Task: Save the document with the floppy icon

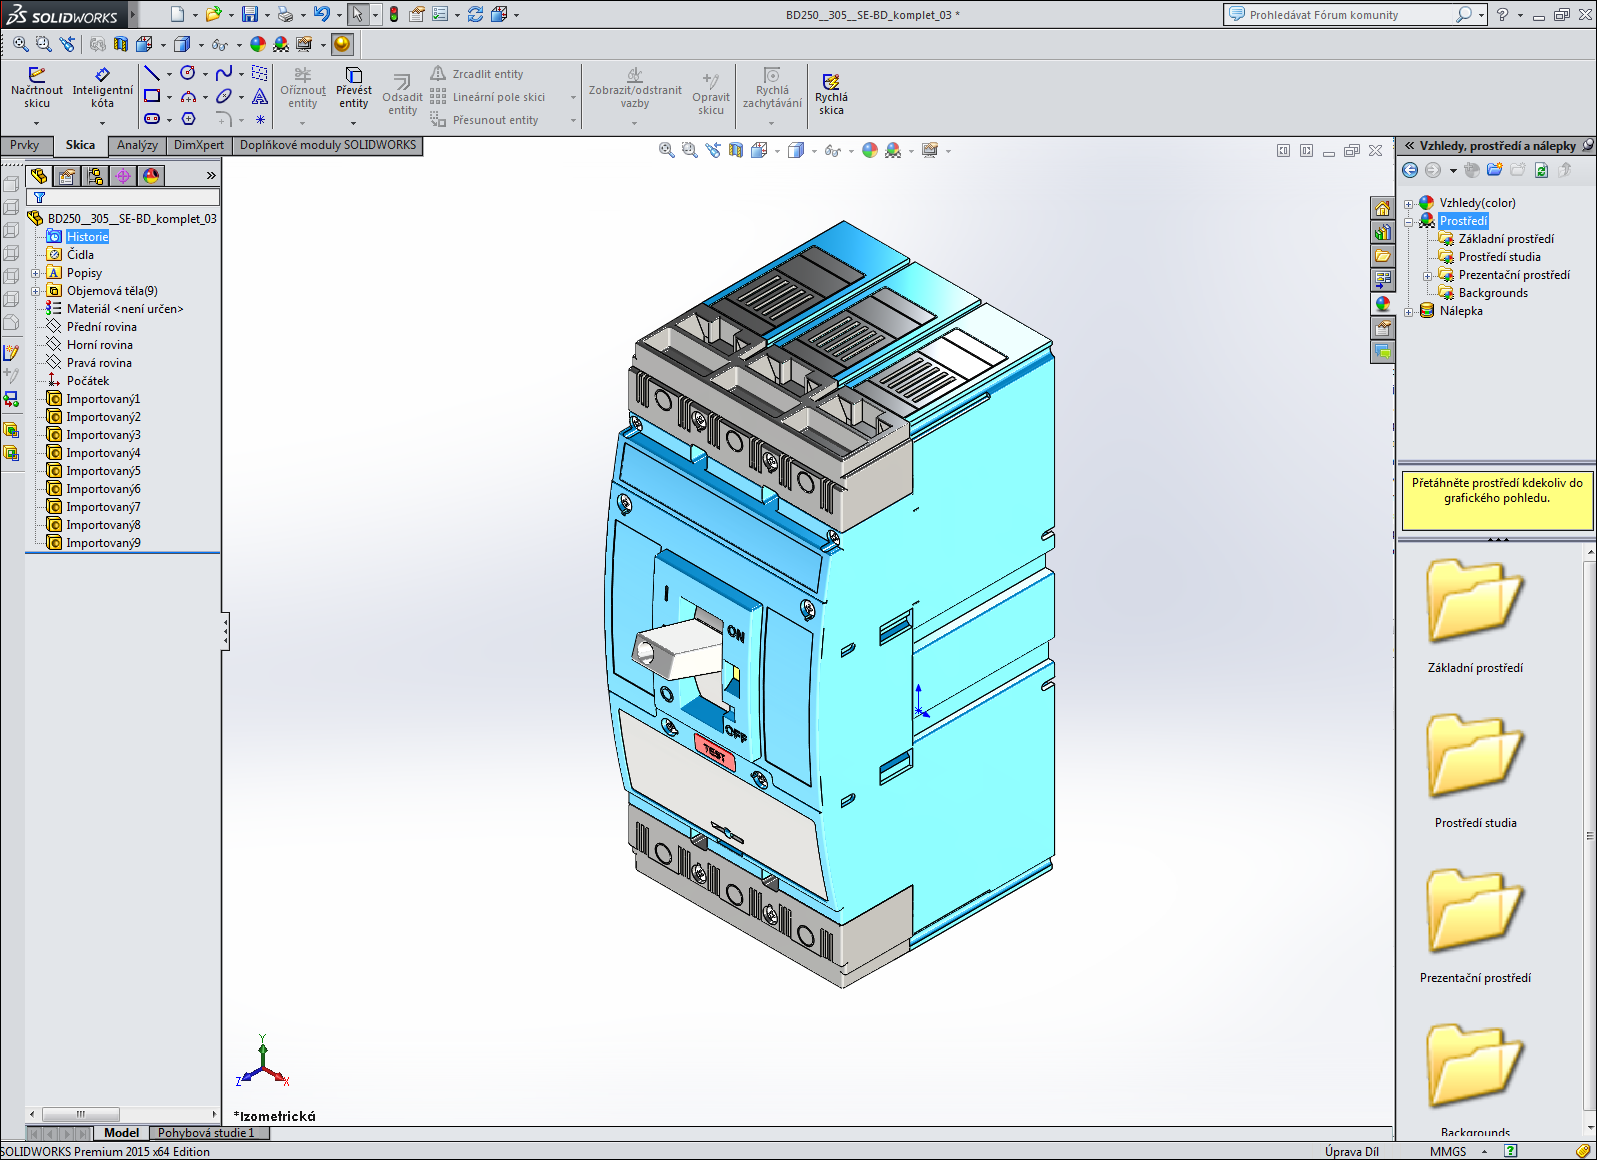Action: click(x=250, y=14)
